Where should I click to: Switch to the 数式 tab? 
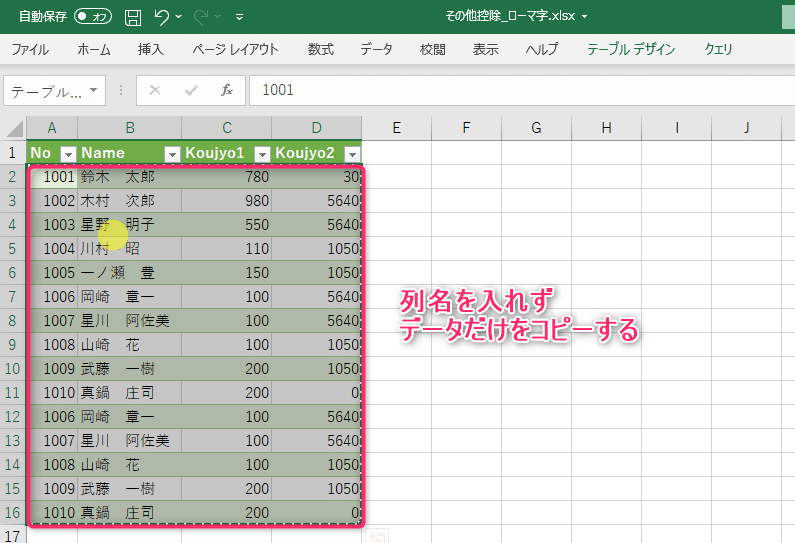point(320,49)
